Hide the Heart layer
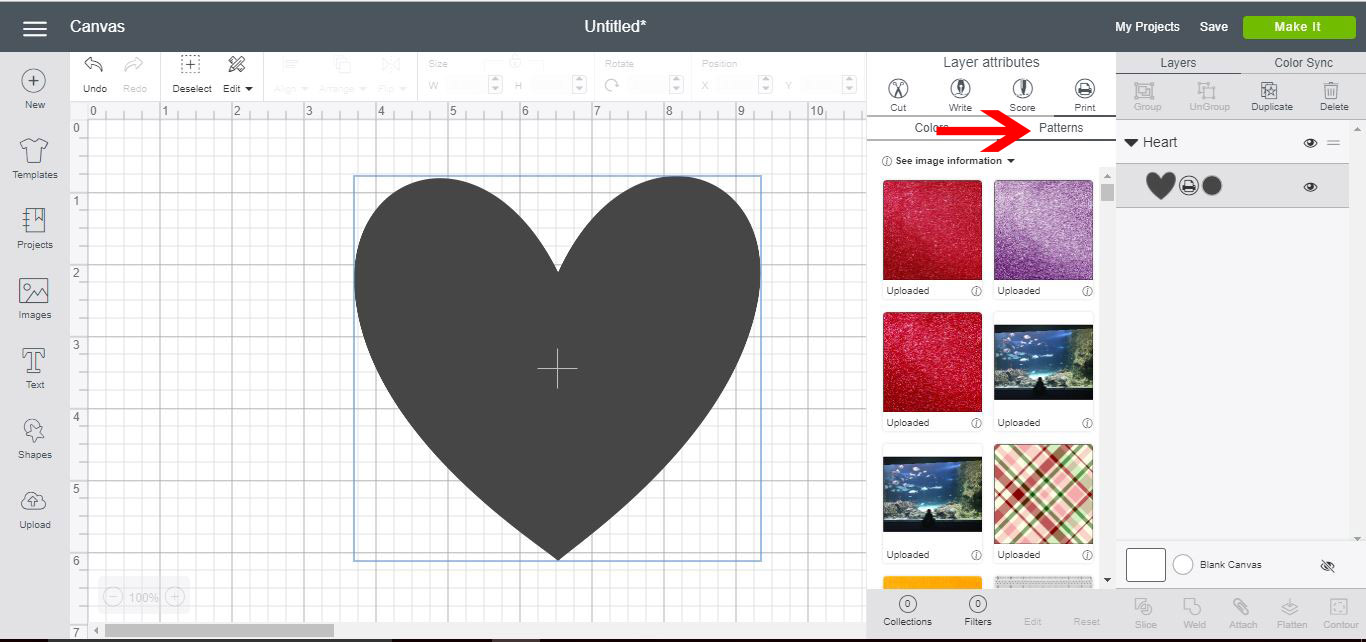Screen dimensions: 1366x642 [x=1310, y=142]
